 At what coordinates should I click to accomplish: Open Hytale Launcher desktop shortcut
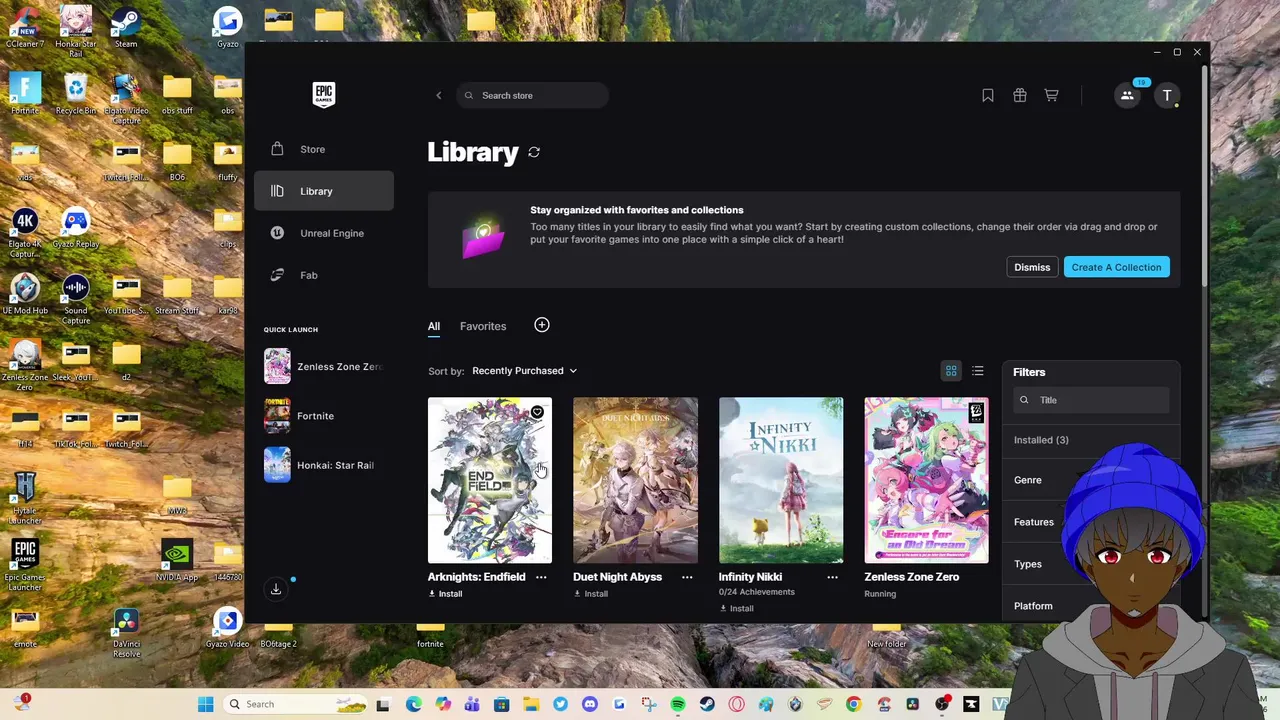click(25, 498)
